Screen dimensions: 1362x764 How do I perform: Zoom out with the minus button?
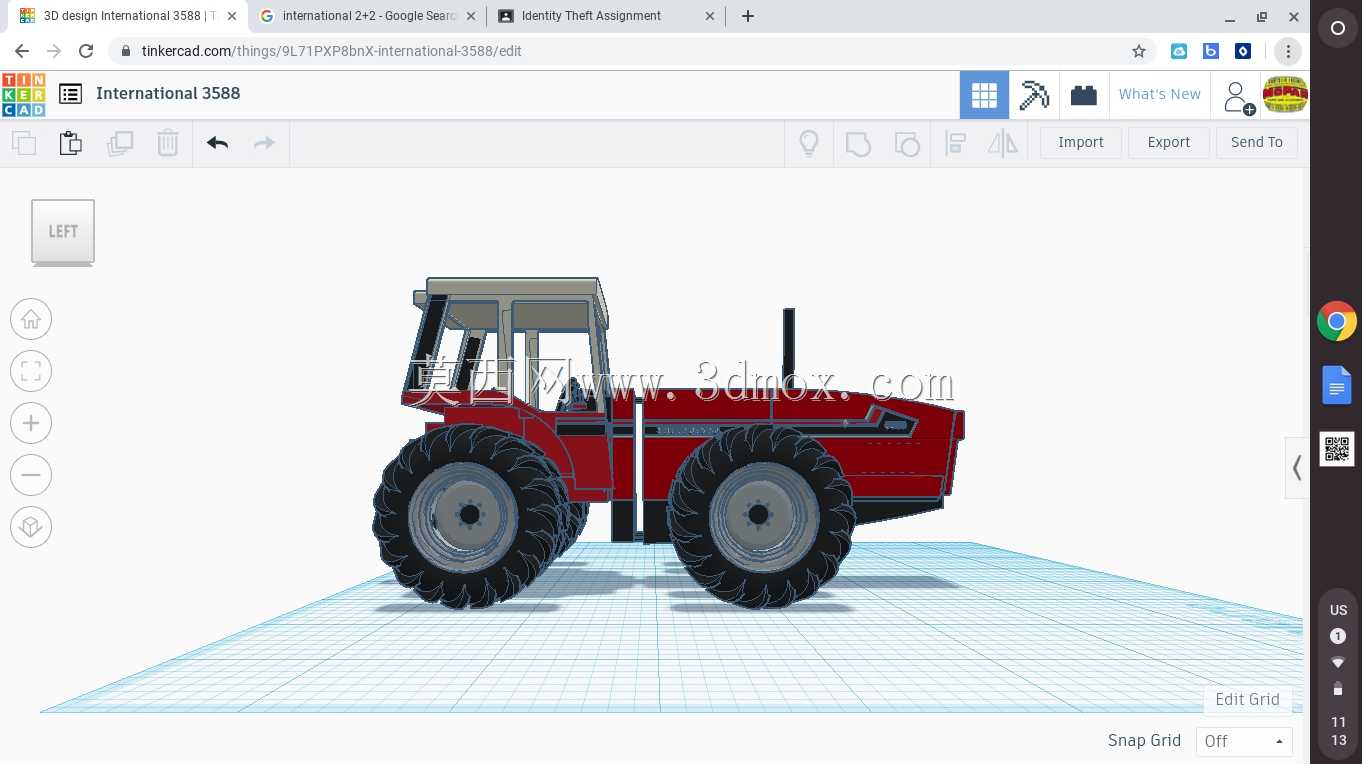pos(31,475)
